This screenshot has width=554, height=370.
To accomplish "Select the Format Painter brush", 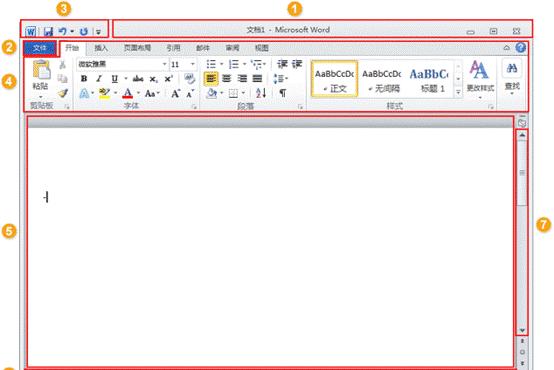I will [x=63, y=93].
